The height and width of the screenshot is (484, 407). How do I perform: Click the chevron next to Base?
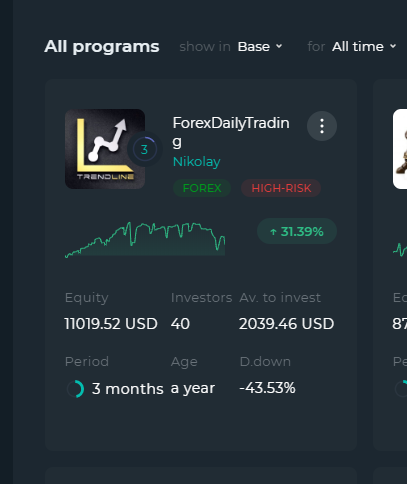(x=279, y=46)
